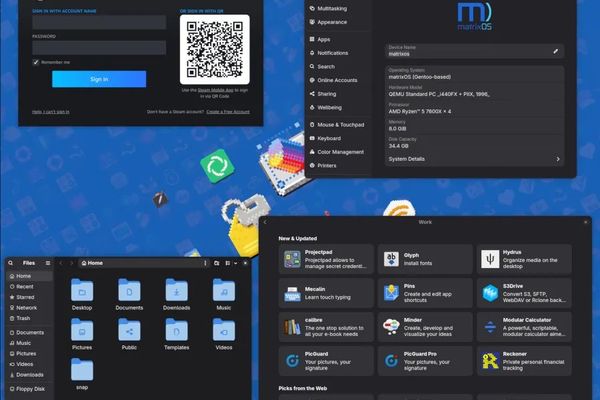Open the Desktop folder in Files
600x400 pixels.
click(x=82, y=294)
